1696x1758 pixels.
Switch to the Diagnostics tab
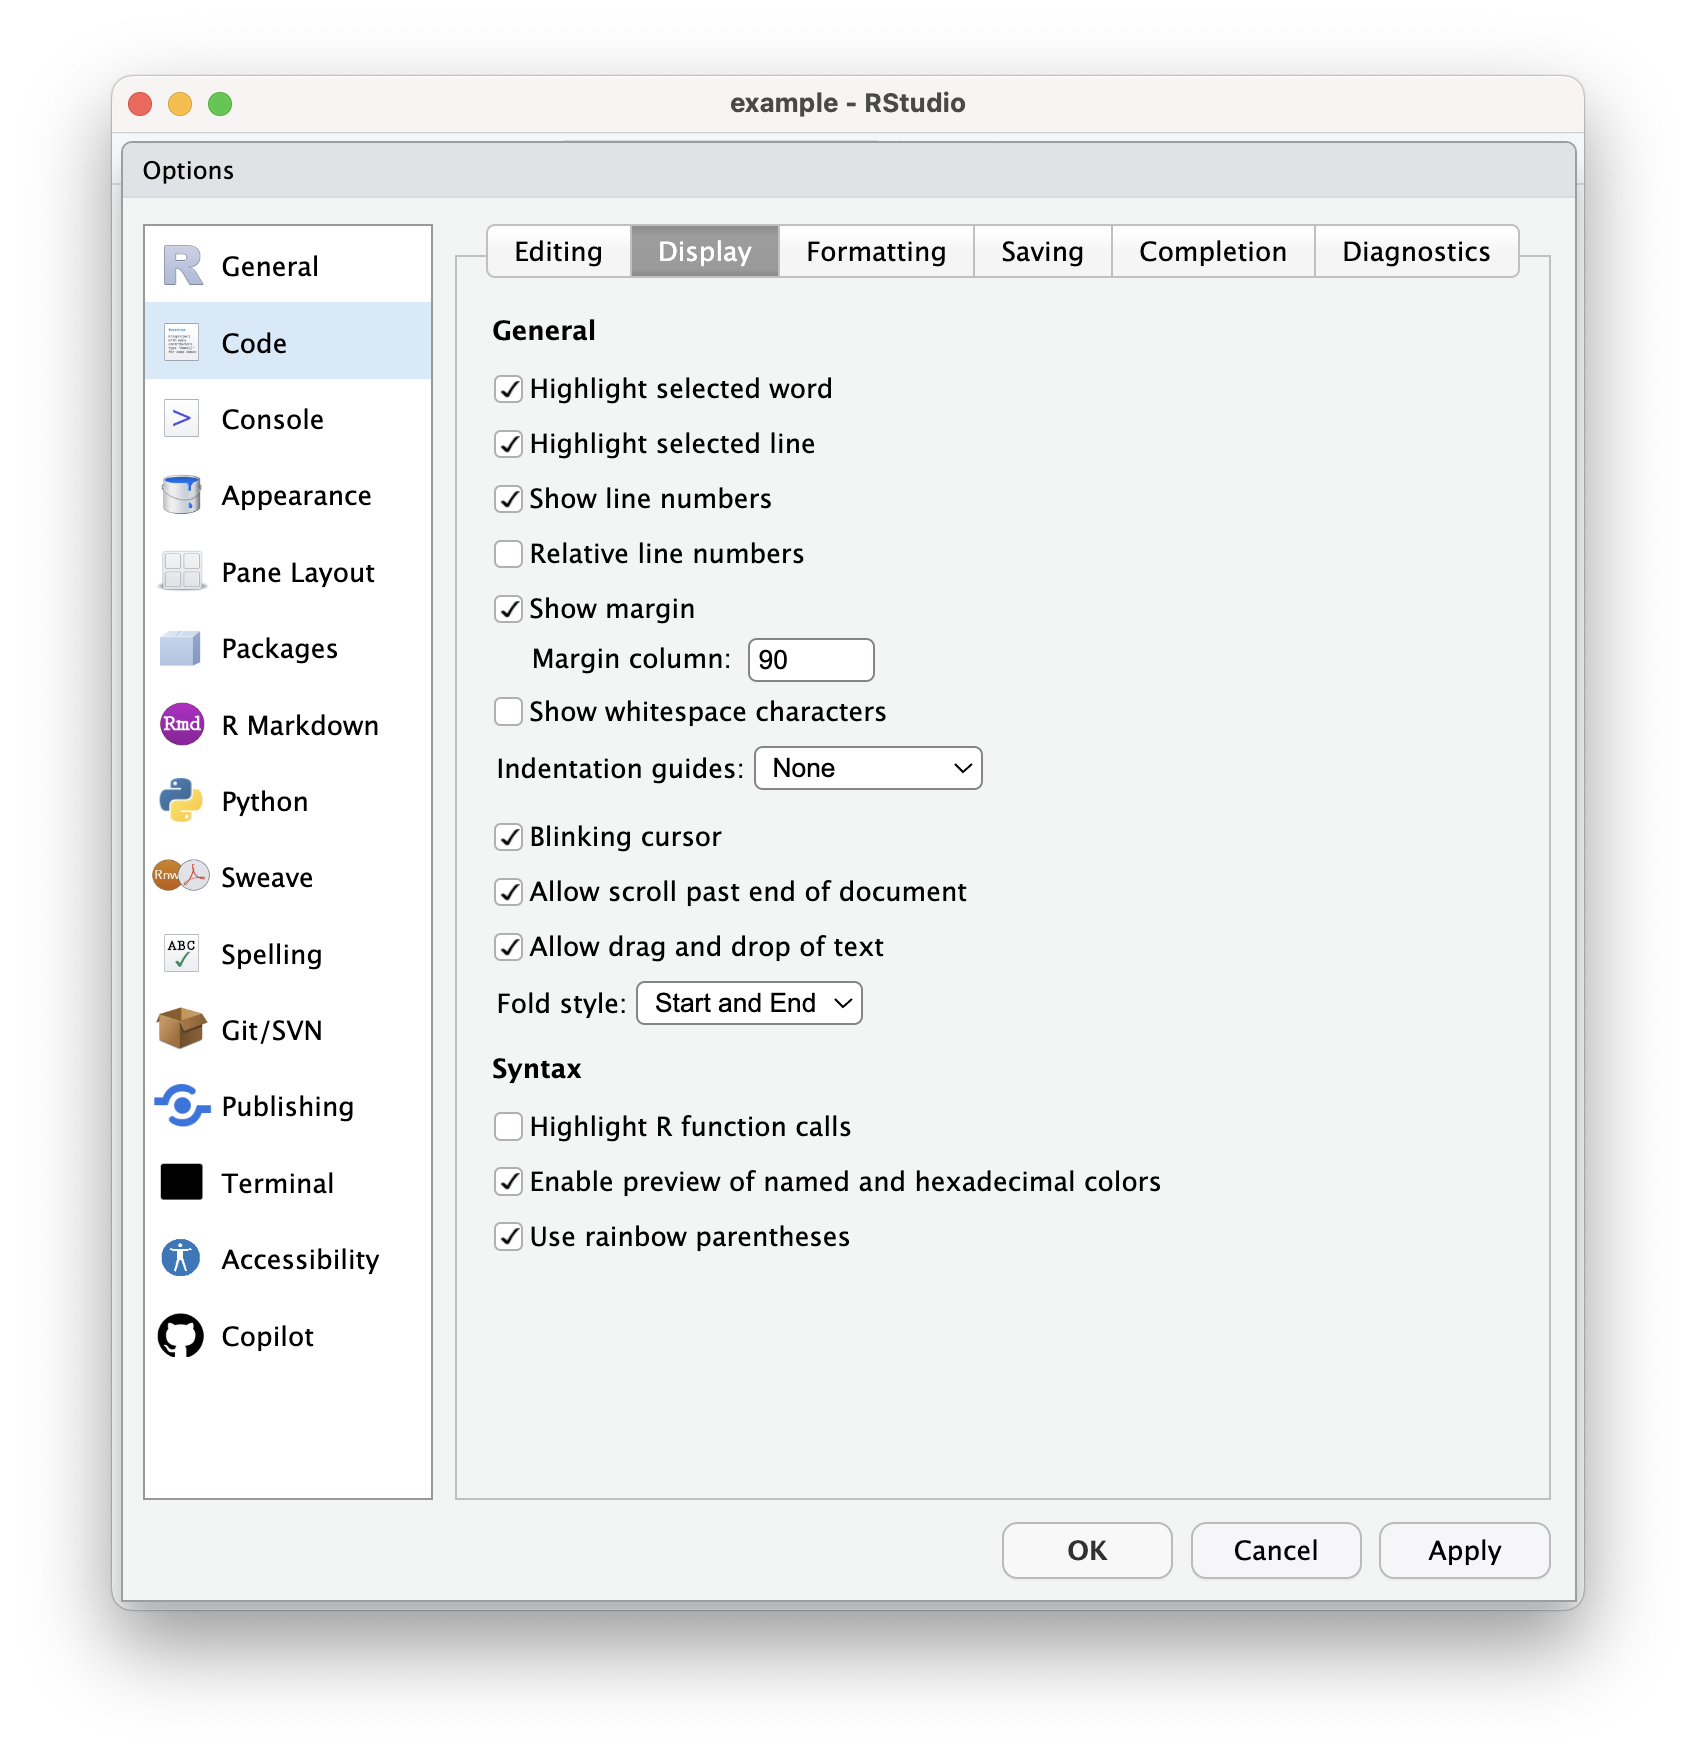click(x=1415, y=252)
